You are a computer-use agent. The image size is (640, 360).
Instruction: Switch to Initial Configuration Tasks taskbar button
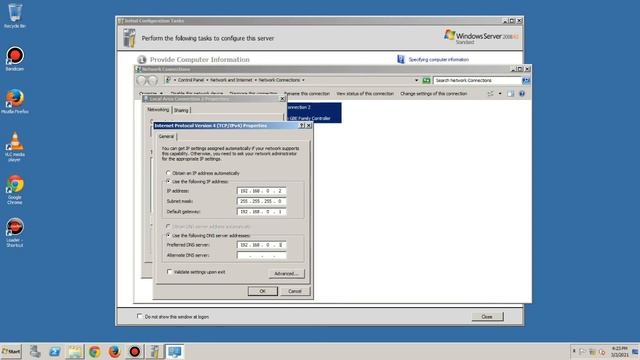point(155,351)
